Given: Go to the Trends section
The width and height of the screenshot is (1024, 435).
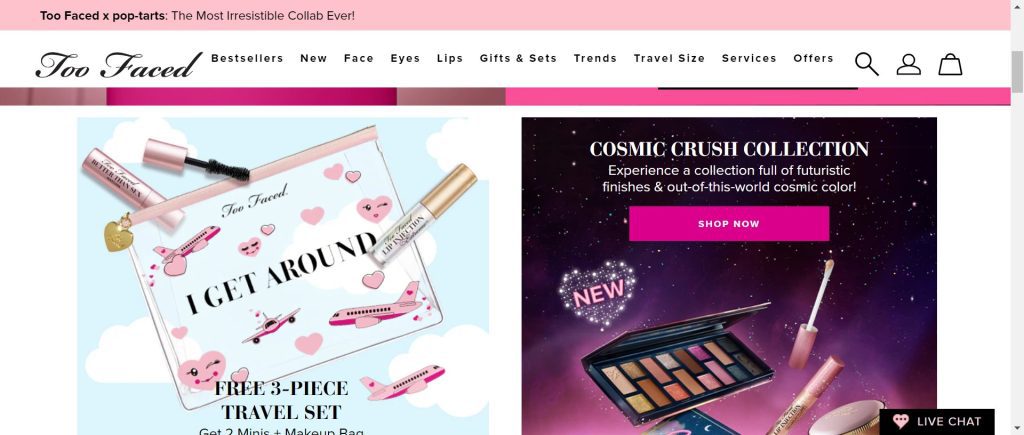Looking at the screenshot, I should tap(595, 58).
